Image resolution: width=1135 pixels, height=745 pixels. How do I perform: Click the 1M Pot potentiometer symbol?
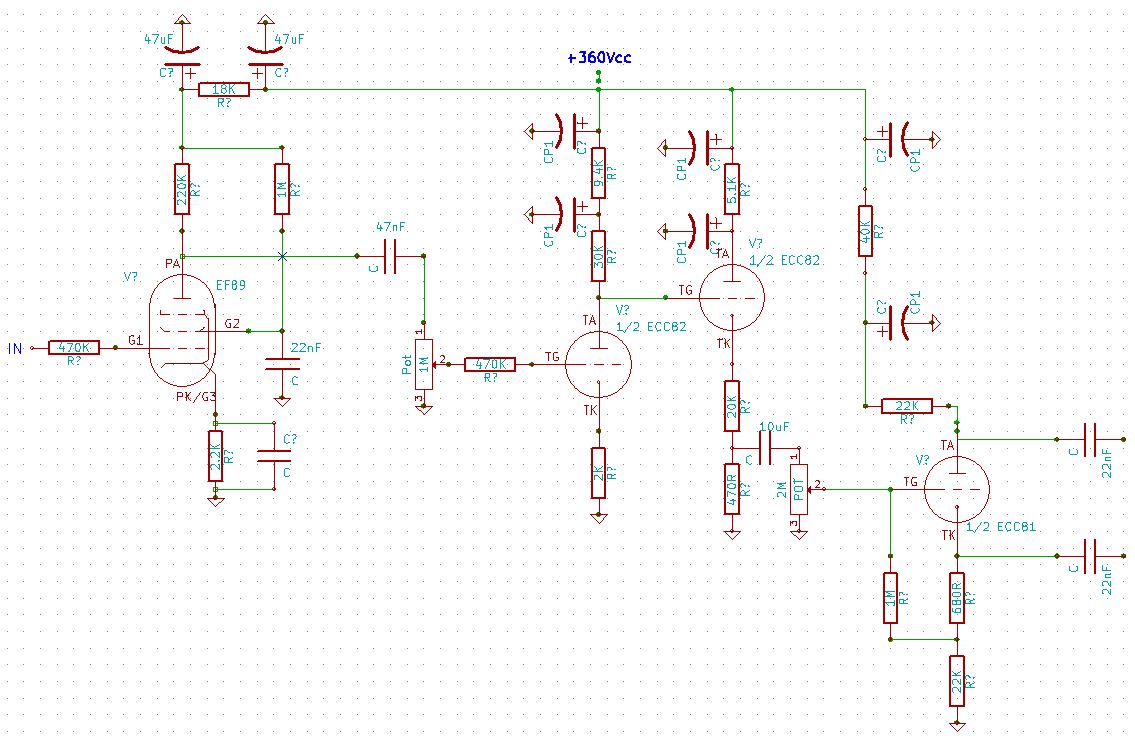(x=424, y=363)
